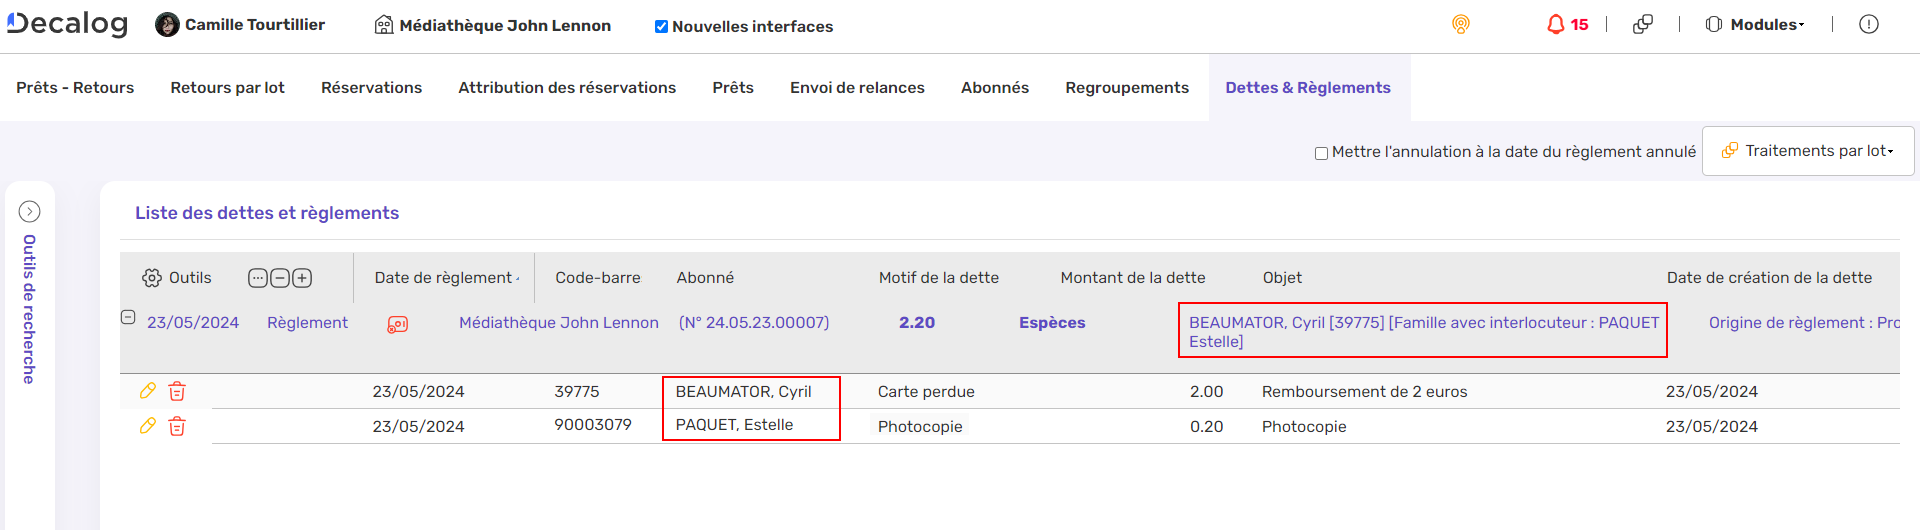Click receipt number N° 24.05.23.00007
This screenshot has width=1920, height=530.
point(754,323)
